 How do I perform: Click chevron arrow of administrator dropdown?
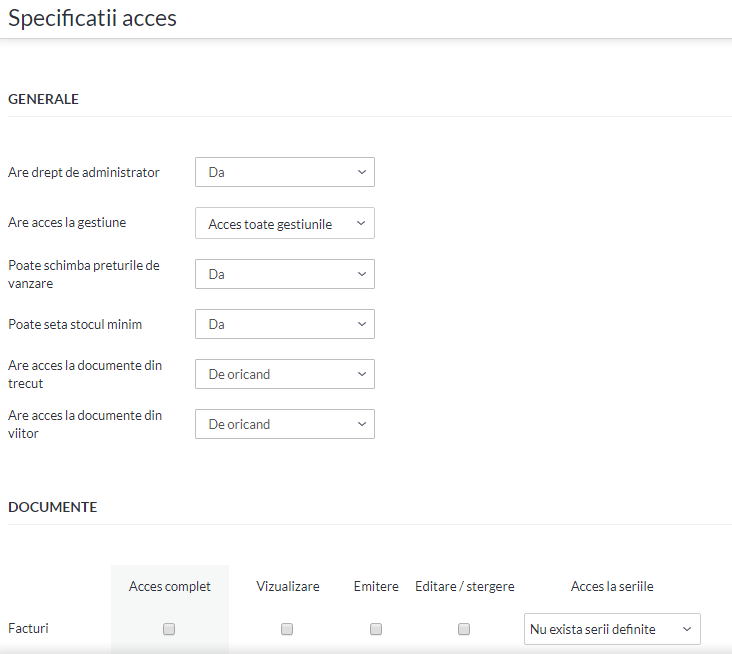click(x=362, y=172)
